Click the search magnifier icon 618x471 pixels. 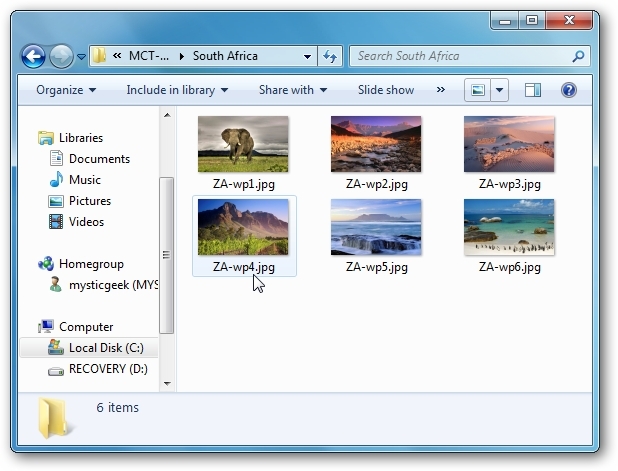tap(578, 56)
